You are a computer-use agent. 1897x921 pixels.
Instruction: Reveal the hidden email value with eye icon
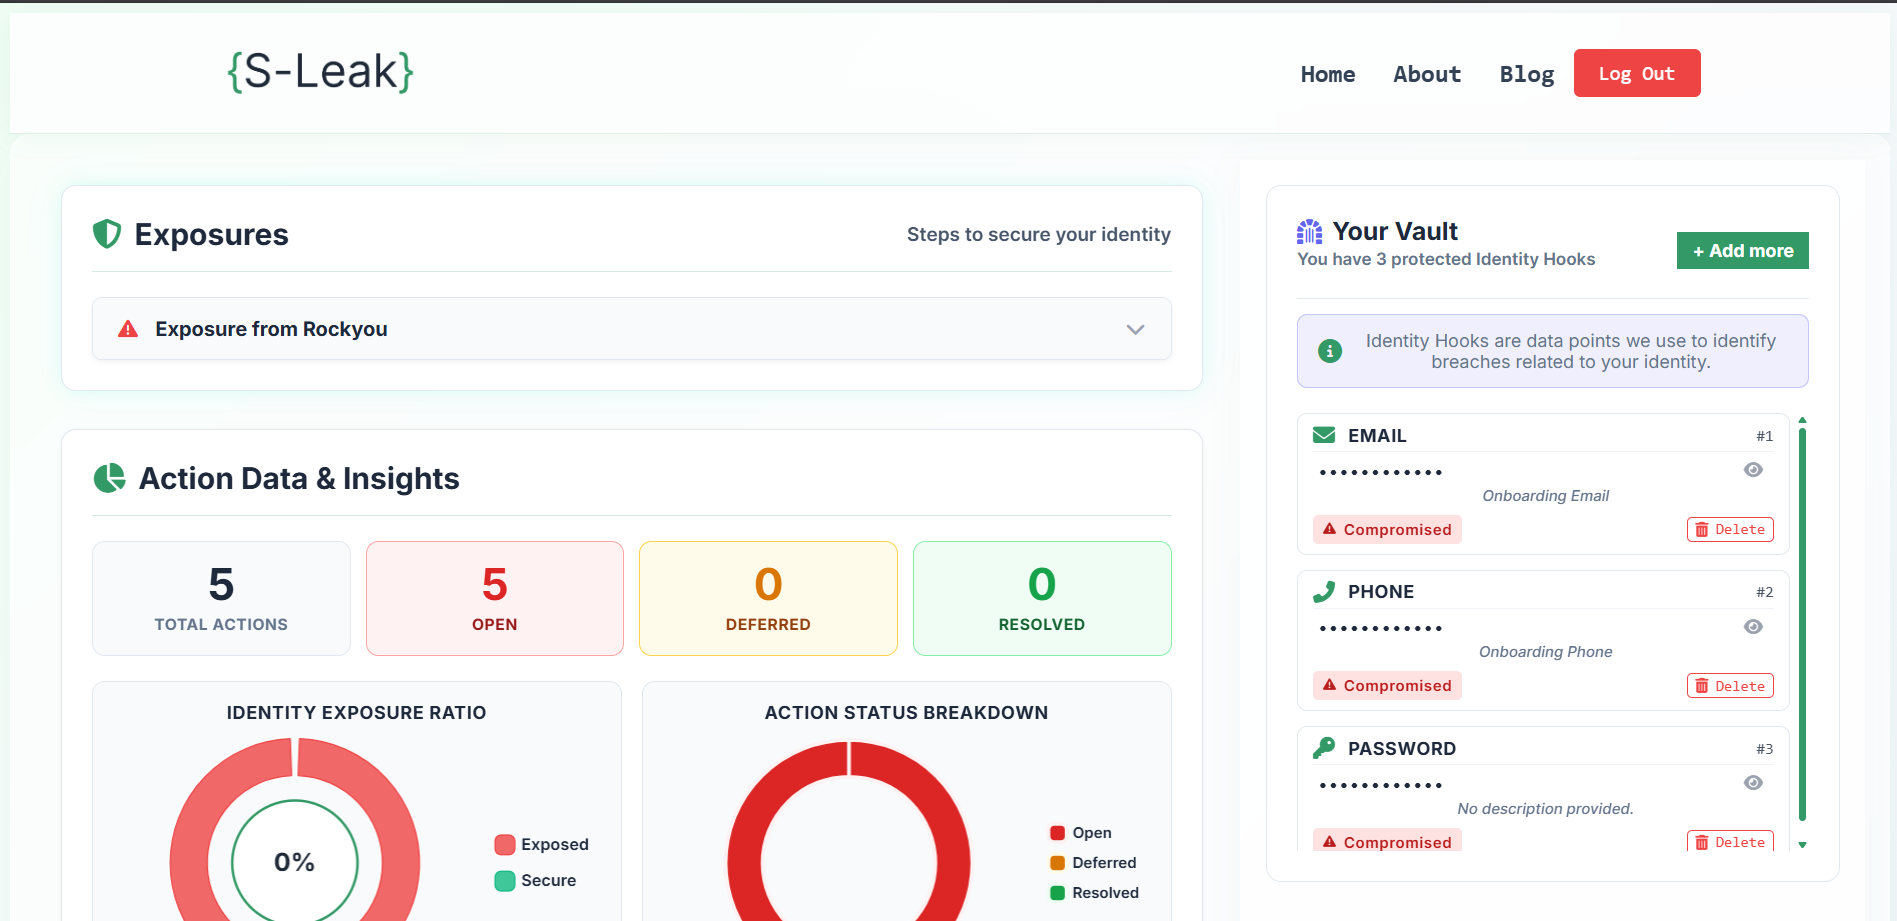pyautogui.click(x=1753, y=470)
